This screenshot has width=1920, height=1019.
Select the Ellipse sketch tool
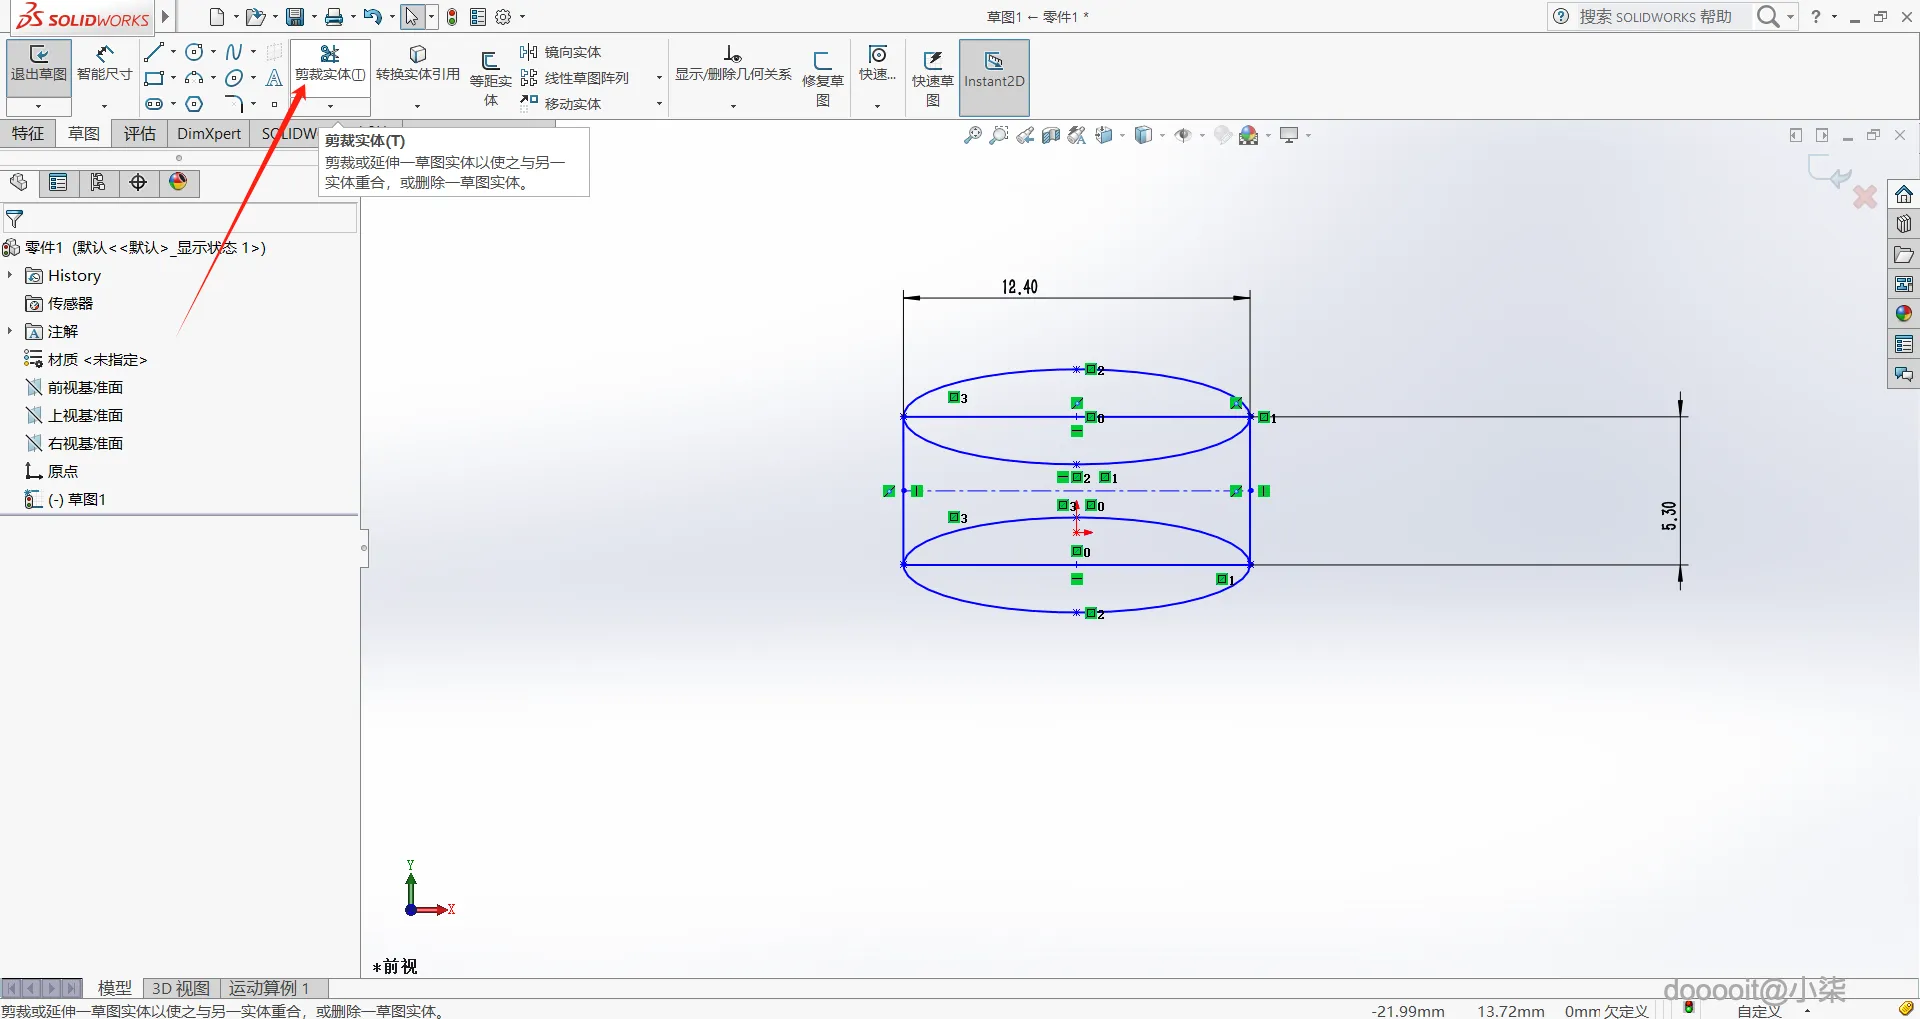234,78
